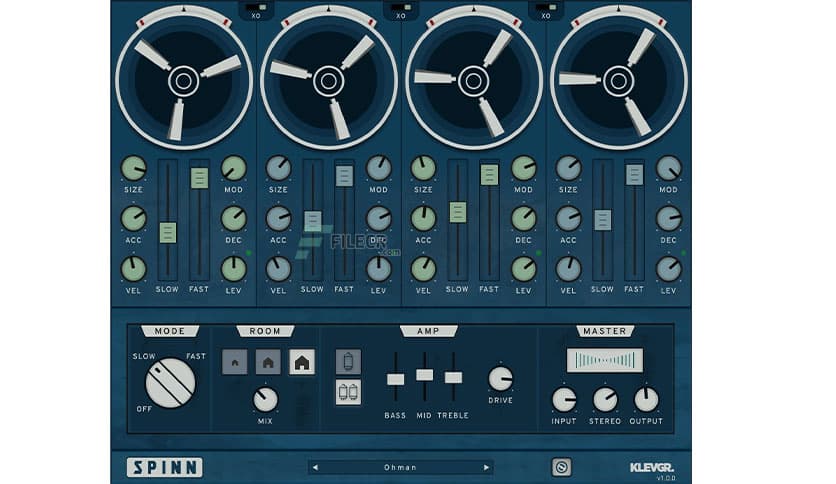Click the VEL knob of the first rotor
This screenshot has width=836, height=484.
[x=133, y=269]
